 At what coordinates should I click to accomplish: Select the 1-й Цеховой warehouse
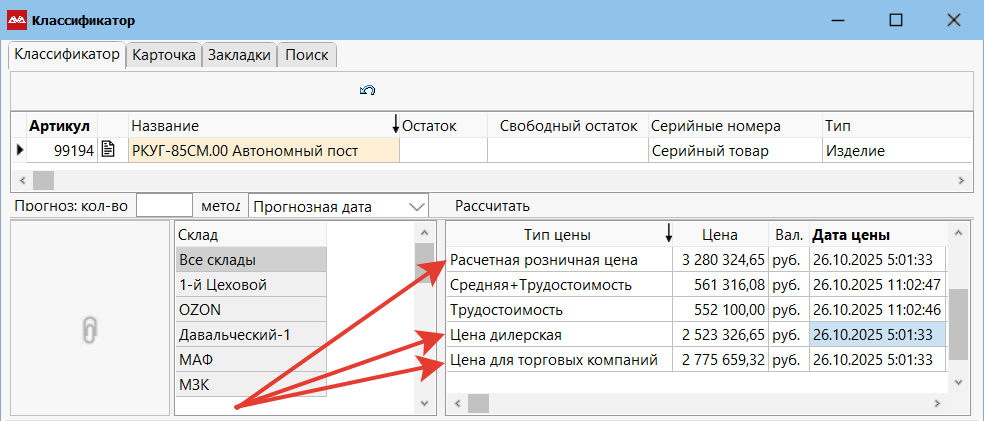pyautogui.click(x=250, y=285)
